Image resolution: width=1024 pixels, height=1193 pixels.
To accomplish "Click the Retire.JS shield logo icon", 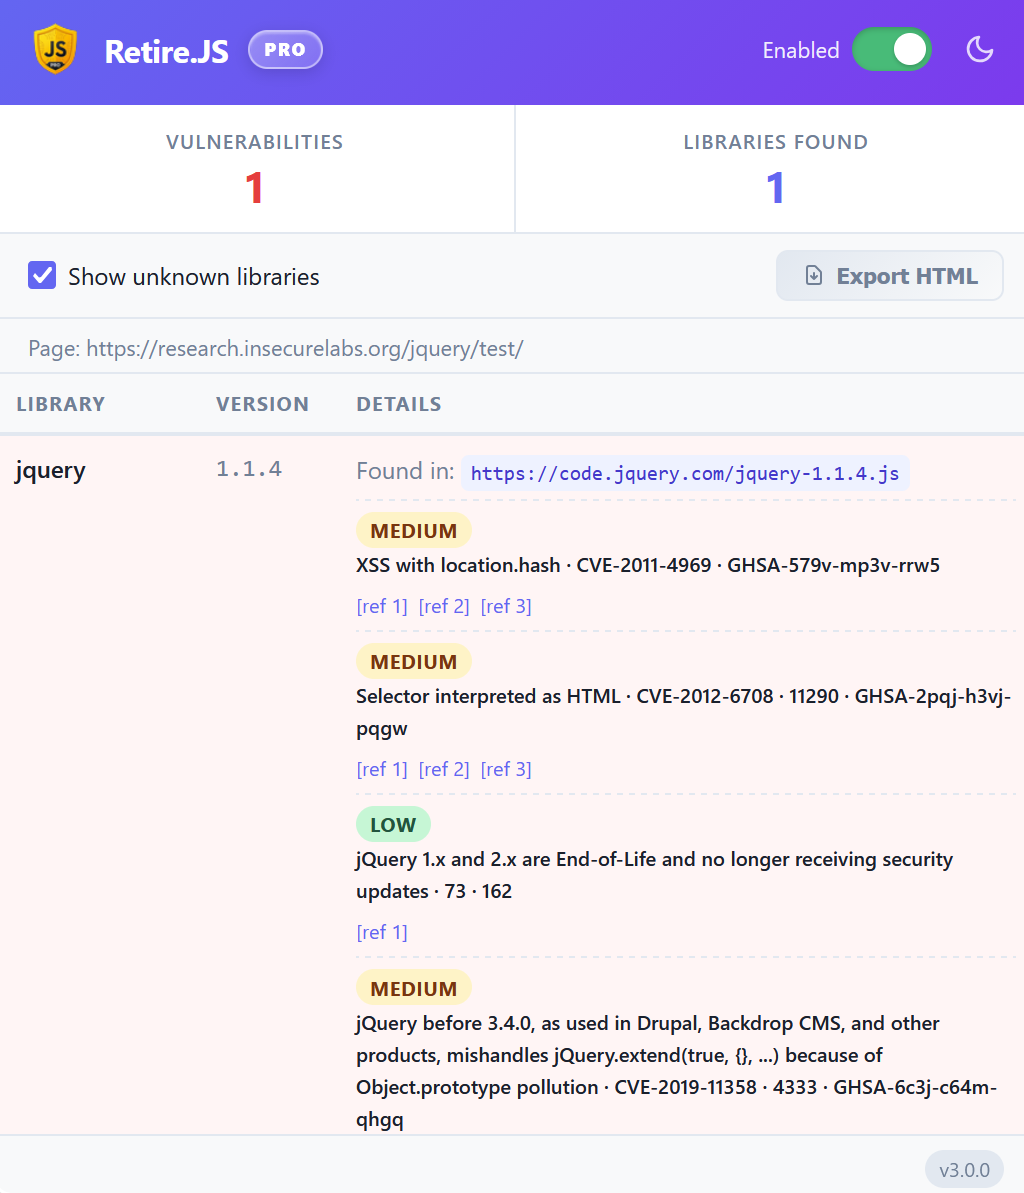I will coord(56,49).
